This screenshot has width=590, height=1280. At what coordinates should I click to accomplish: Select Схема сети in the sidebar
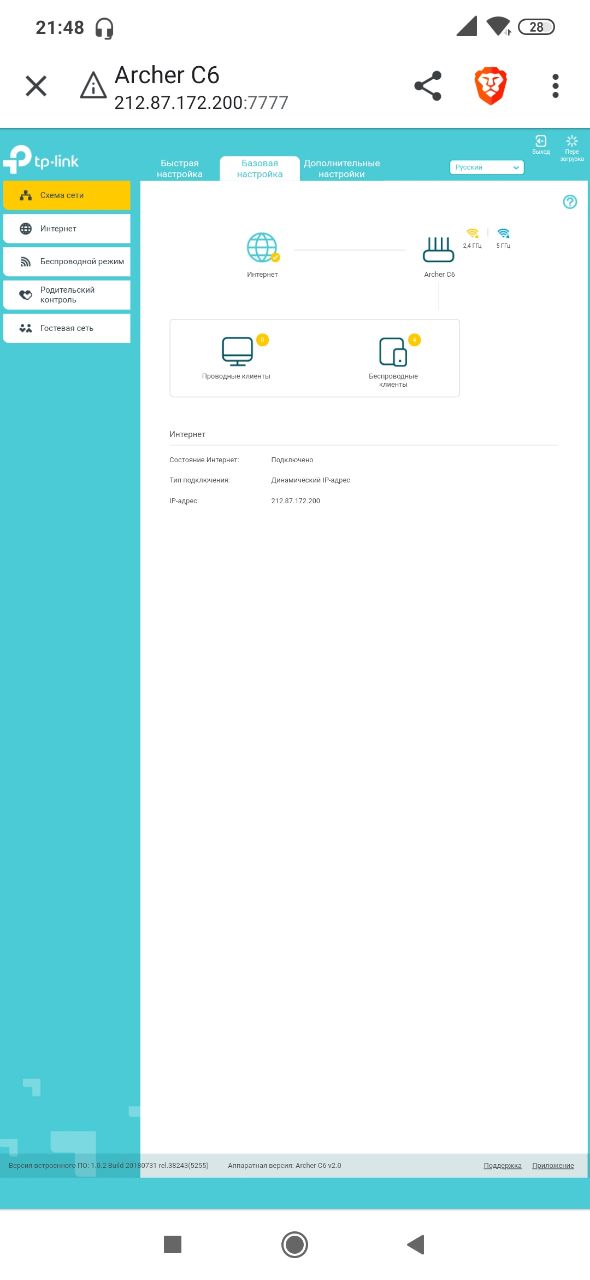(67, 196)
